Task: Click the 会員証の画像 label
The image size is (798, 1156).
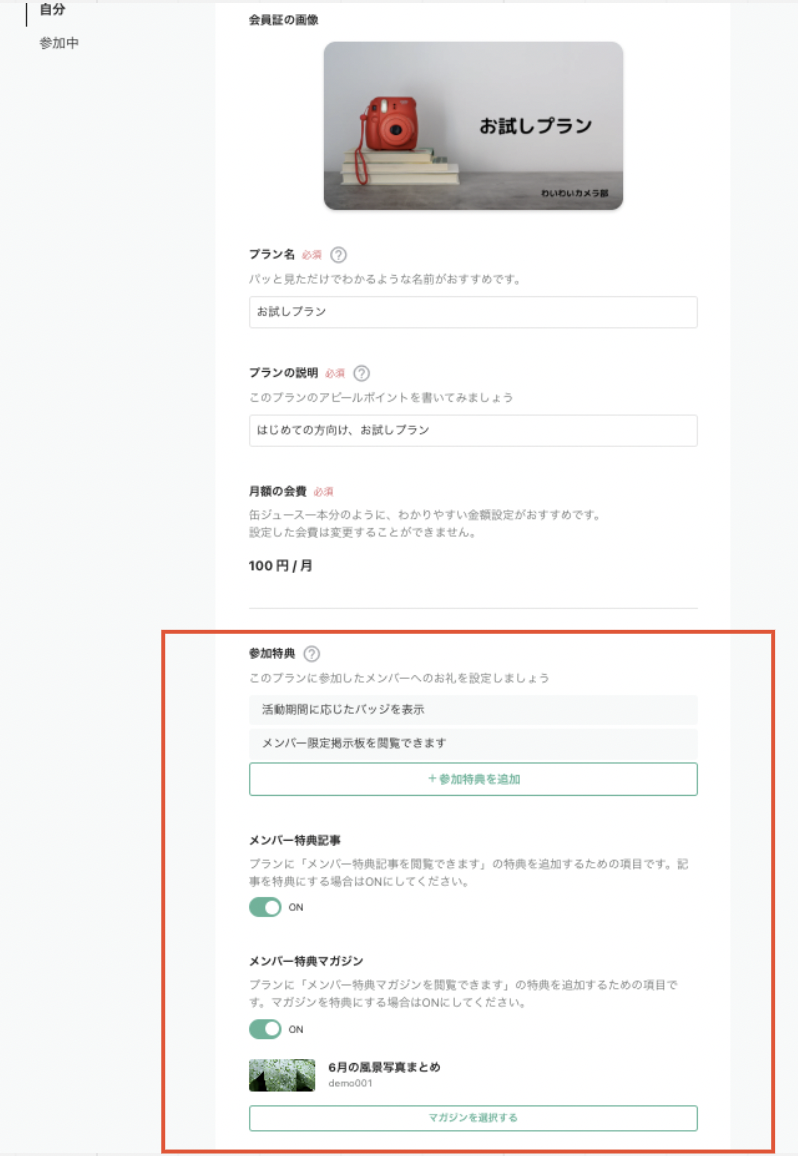Action: tap(283, 20)
